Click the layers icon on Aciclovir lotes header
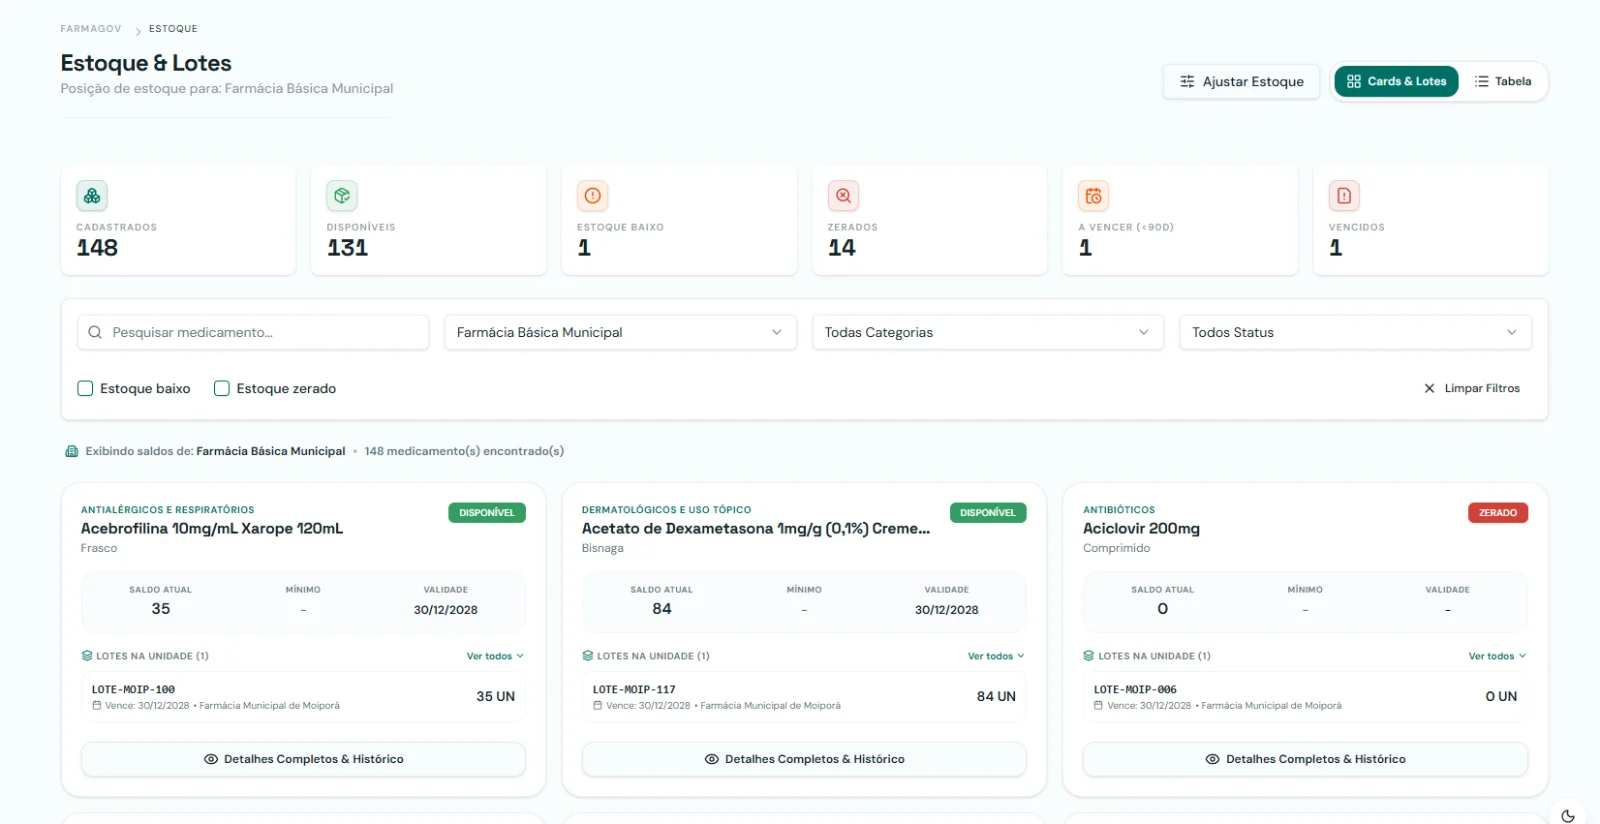 pos(1089,656)
